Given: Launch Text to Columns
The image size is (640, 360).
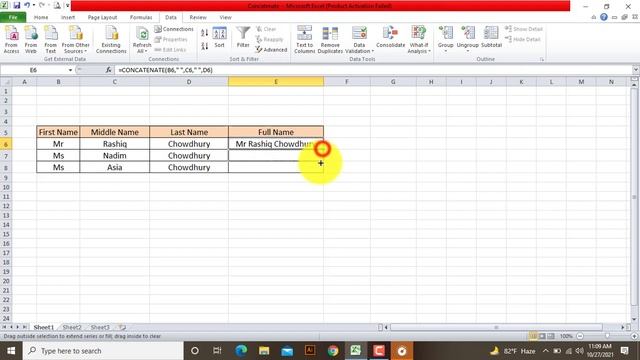Looking at the screenshot, I should (304, 39).
